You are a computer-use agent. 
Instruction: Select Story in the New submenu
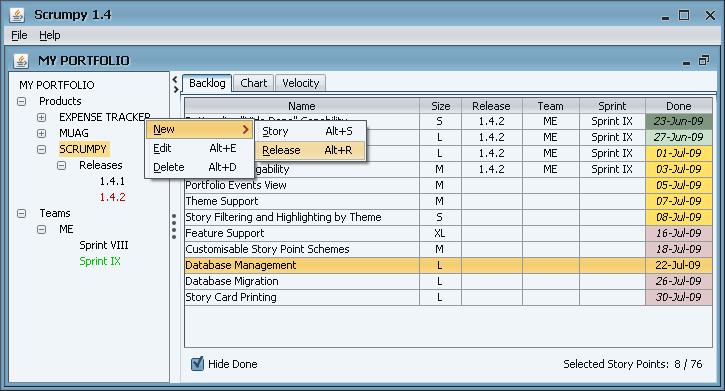[310, 132]
